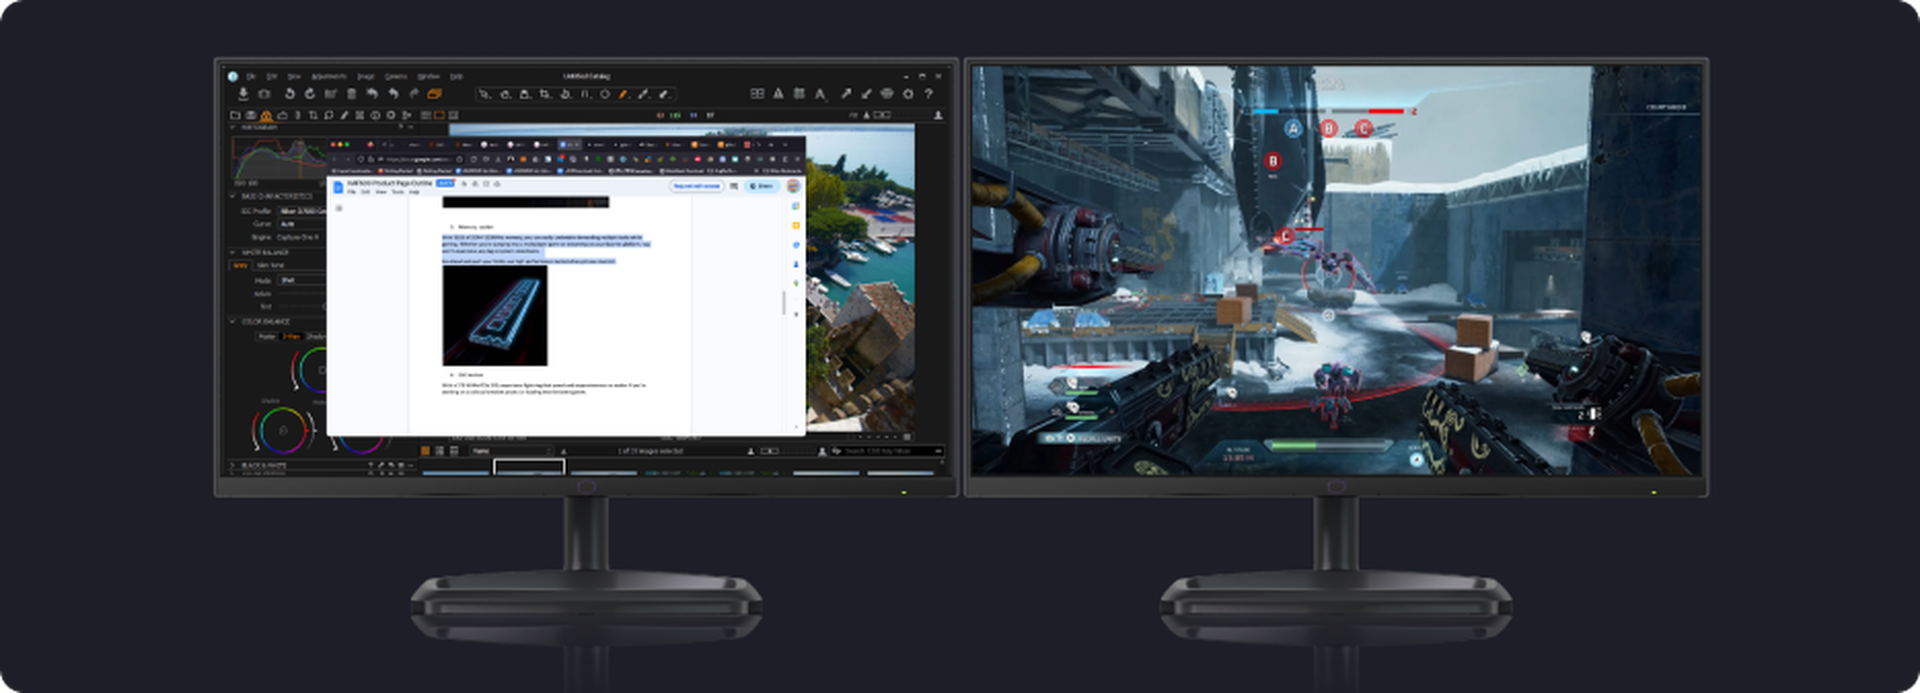Click the text annotation A icon

coord(820,94)
